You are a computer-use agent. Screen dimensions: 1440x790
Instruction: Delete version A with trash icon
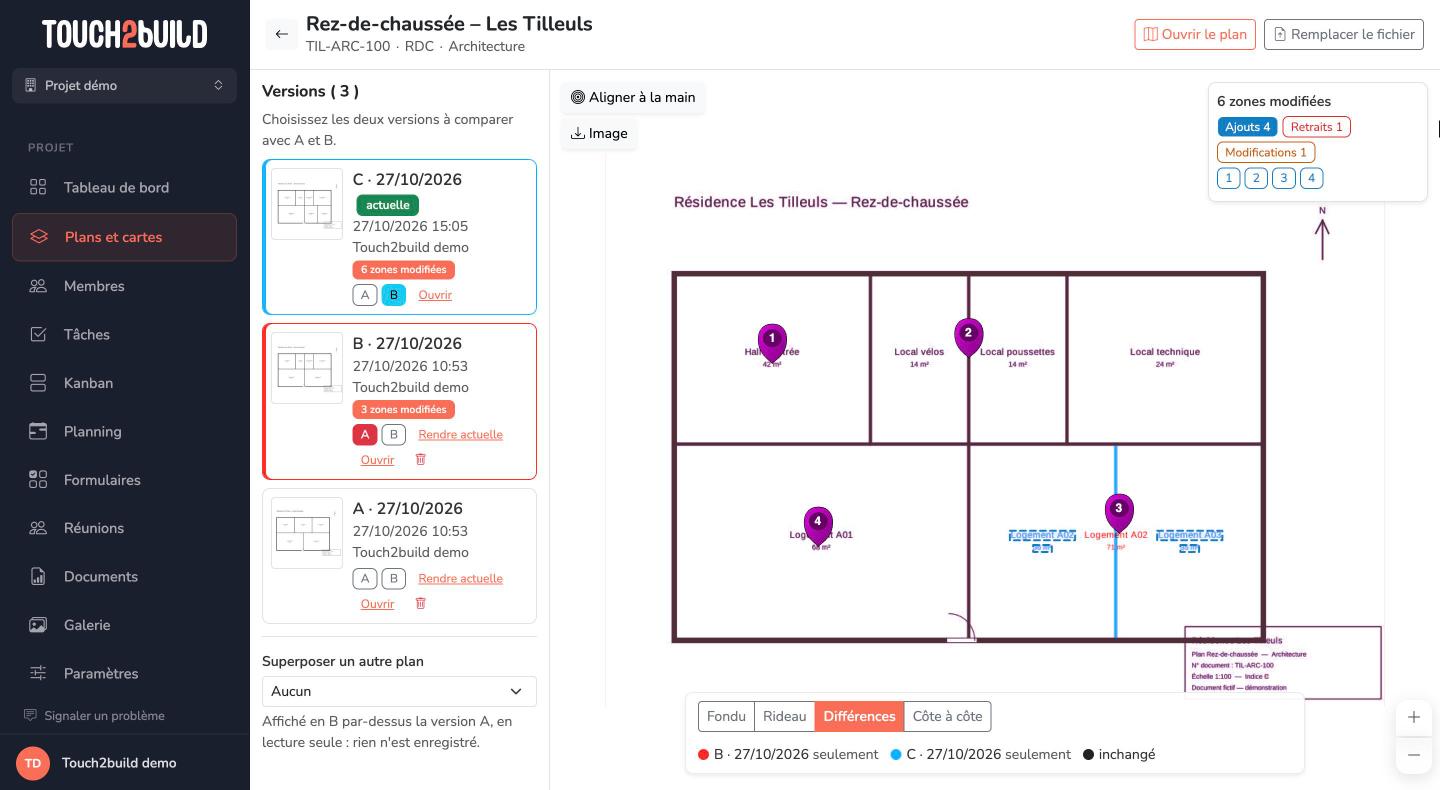[x=420, y=603]
